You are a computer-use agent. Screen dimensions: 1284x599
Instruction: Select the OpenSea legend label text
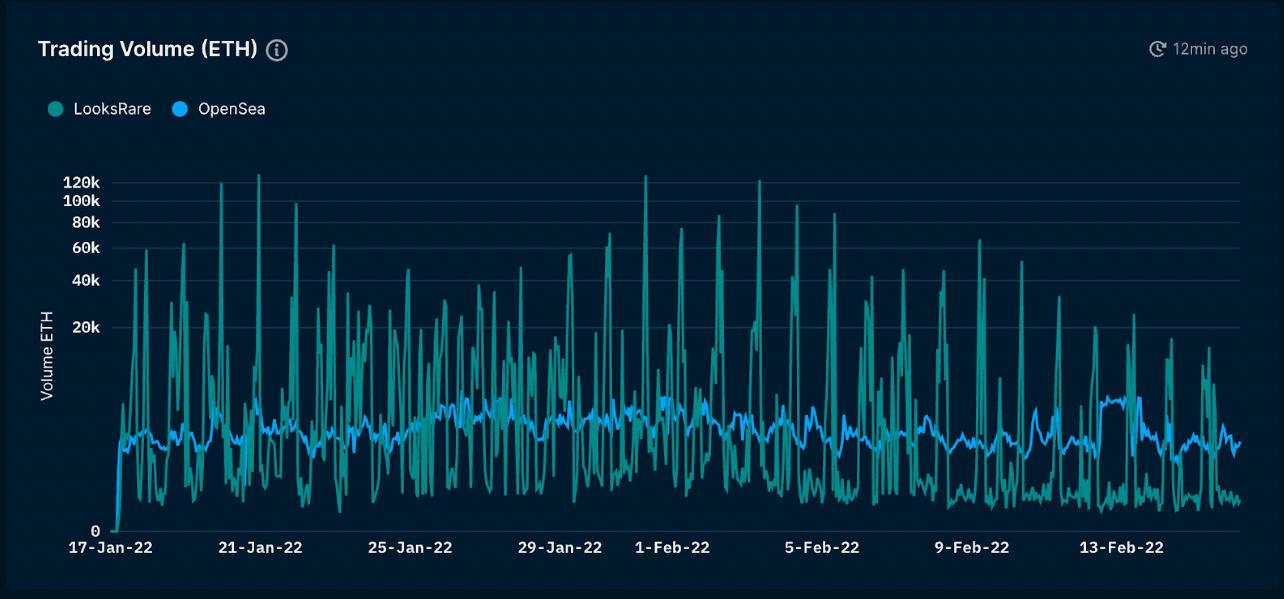coord(231,108)
